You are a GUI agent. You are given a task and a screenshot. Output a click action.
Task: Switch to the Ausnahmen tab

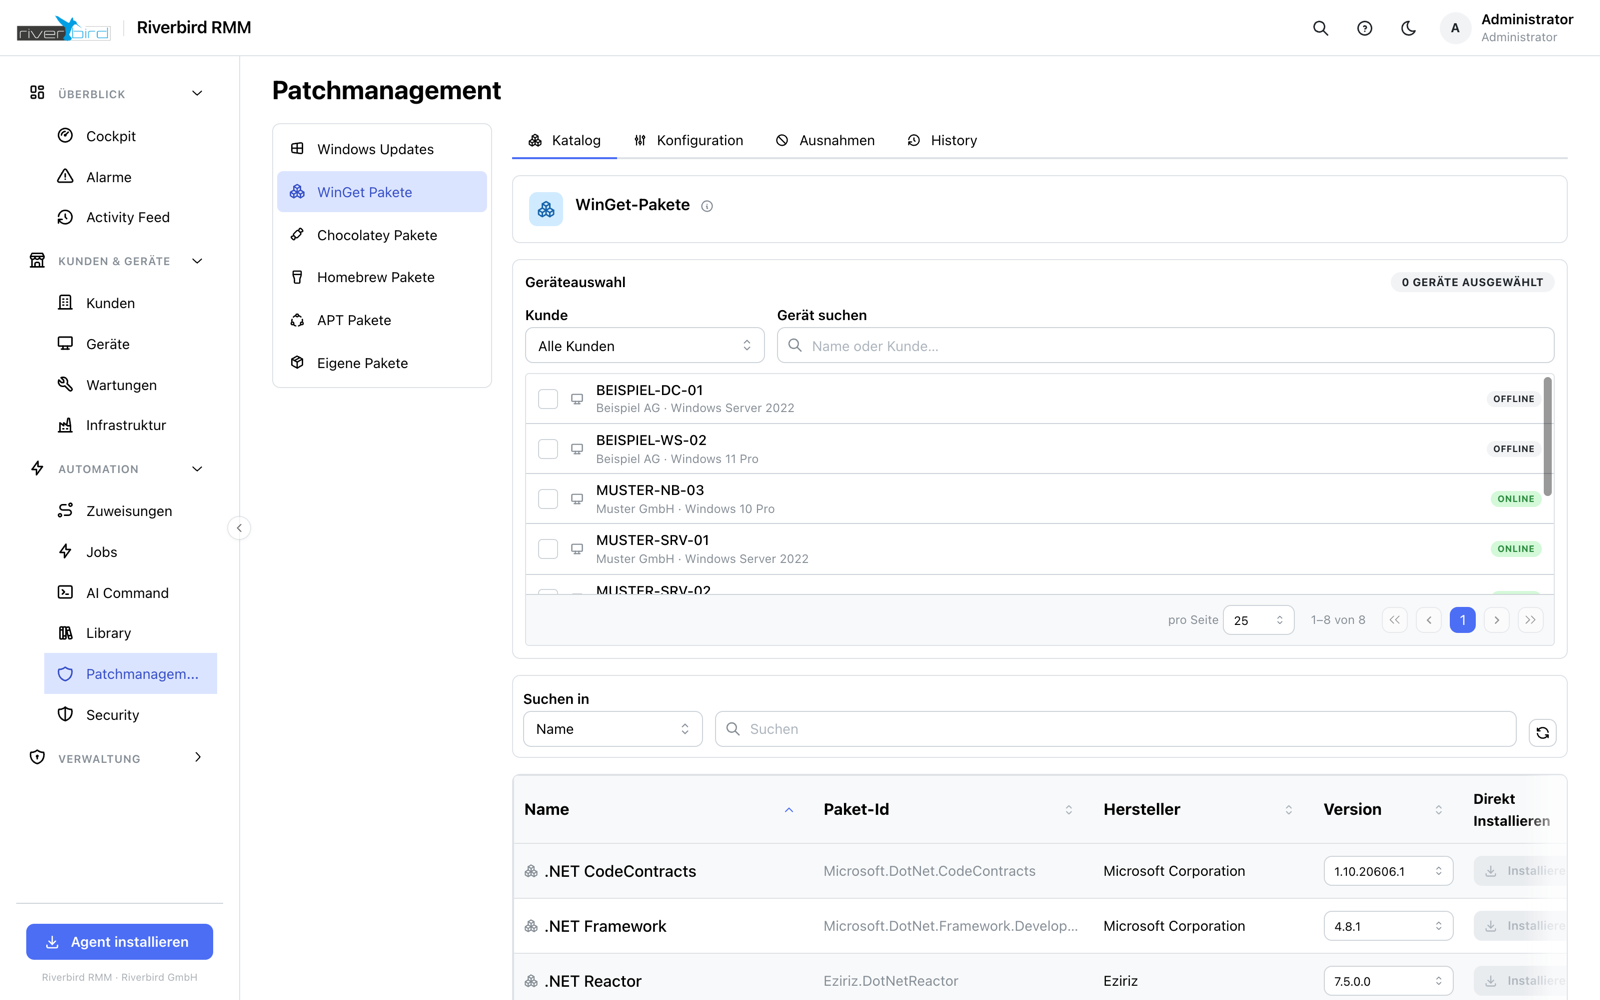[x=825, y=140]
